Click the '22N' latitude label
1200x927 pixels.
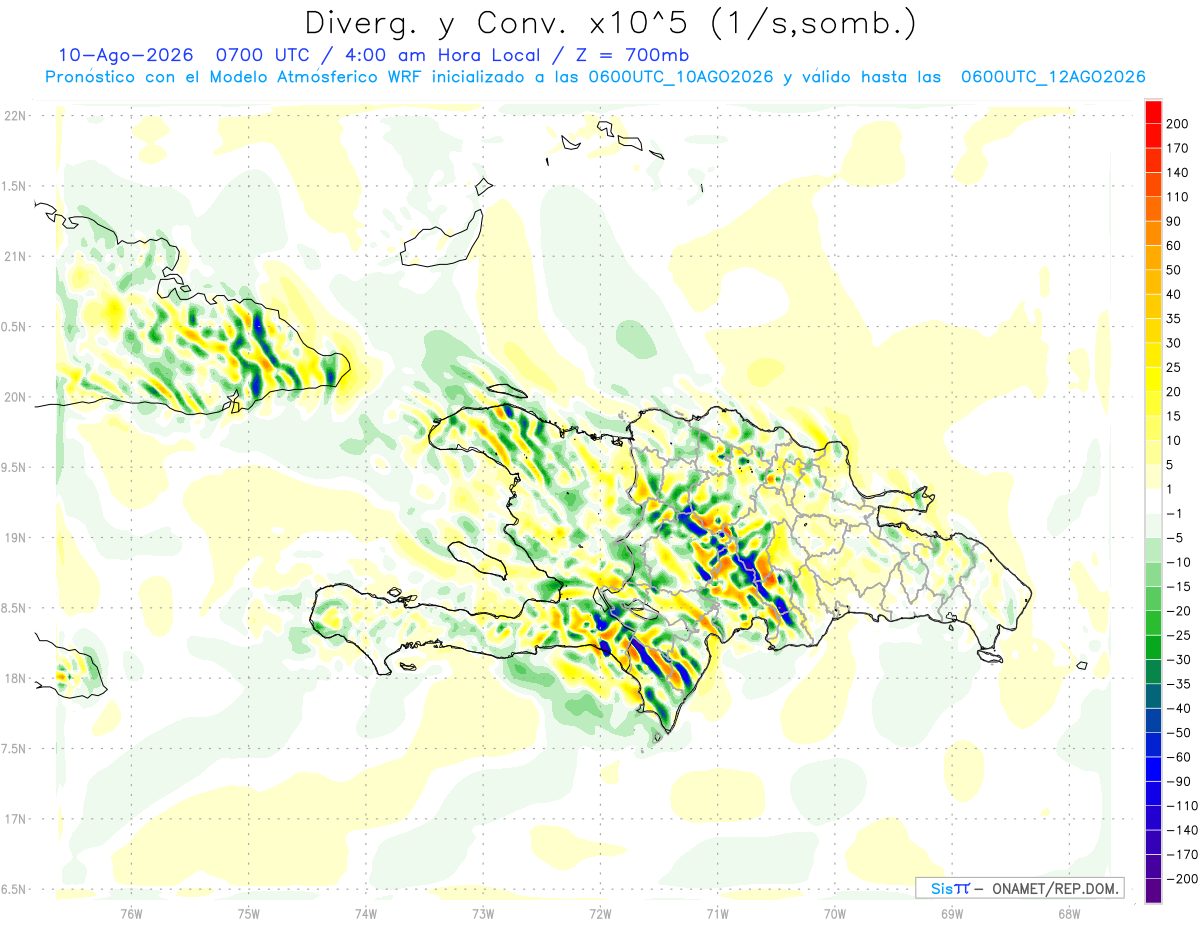[15, 116]
